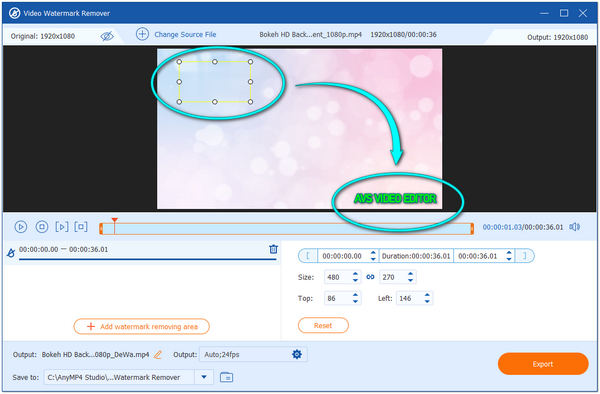Decrease the Top position value

[x=355, y=301]
